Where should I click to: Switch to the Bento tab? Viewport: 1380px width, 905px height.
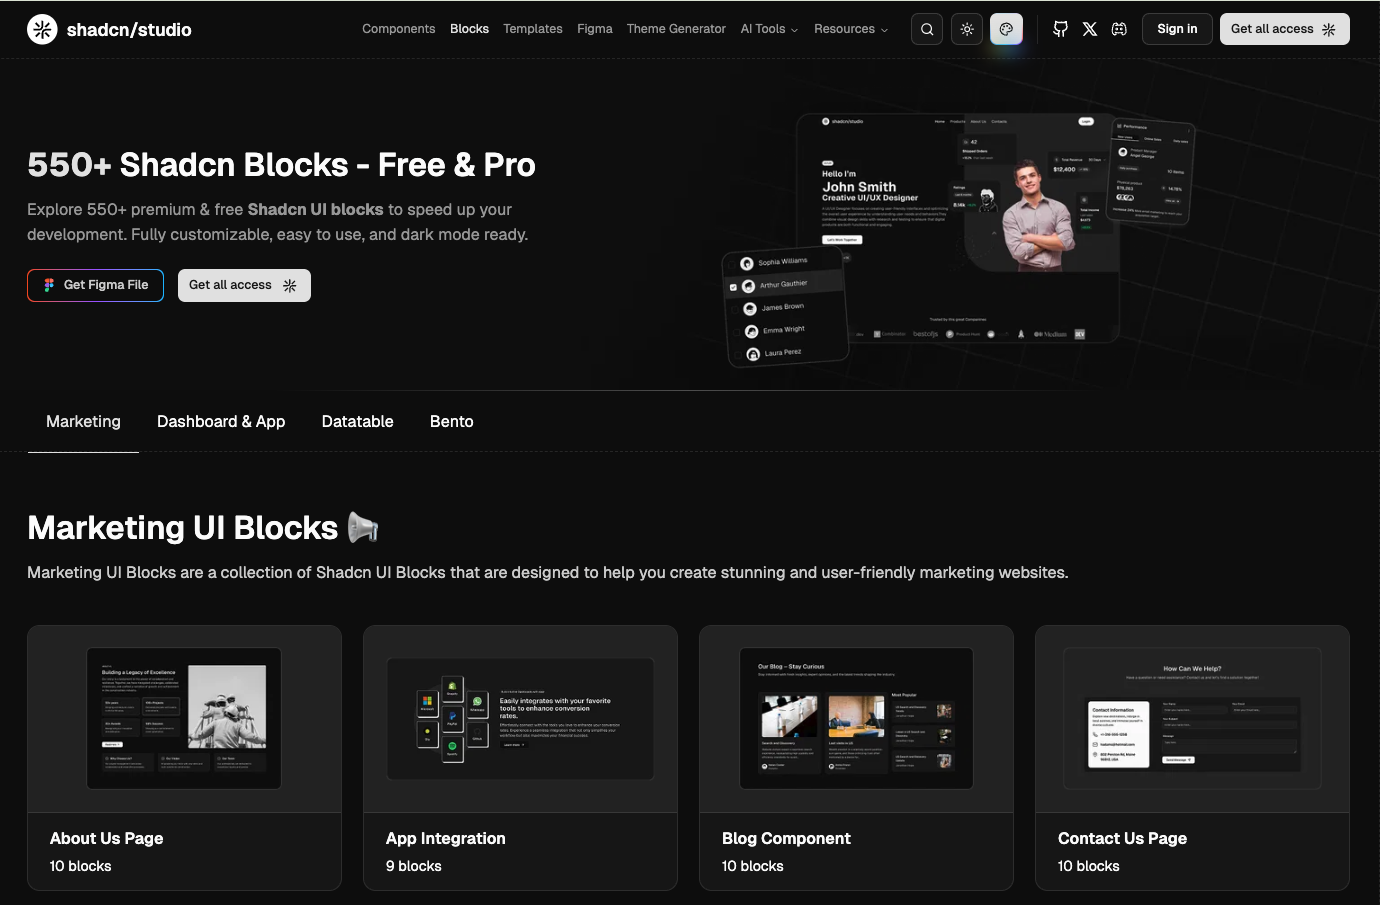(451, 421)
